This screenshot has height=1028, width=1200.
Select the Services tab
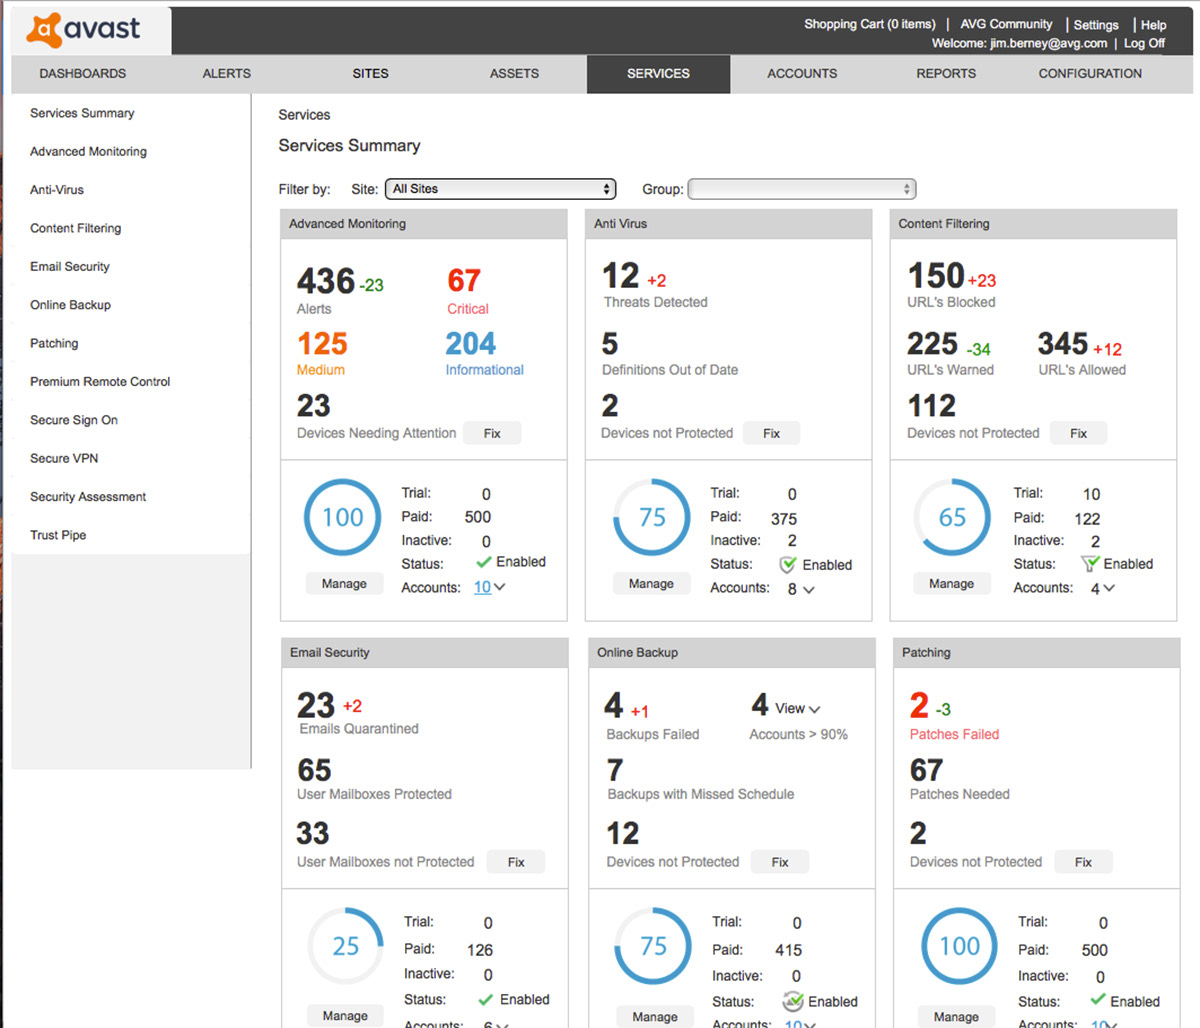pyautogui.click(x=659, y=73)
